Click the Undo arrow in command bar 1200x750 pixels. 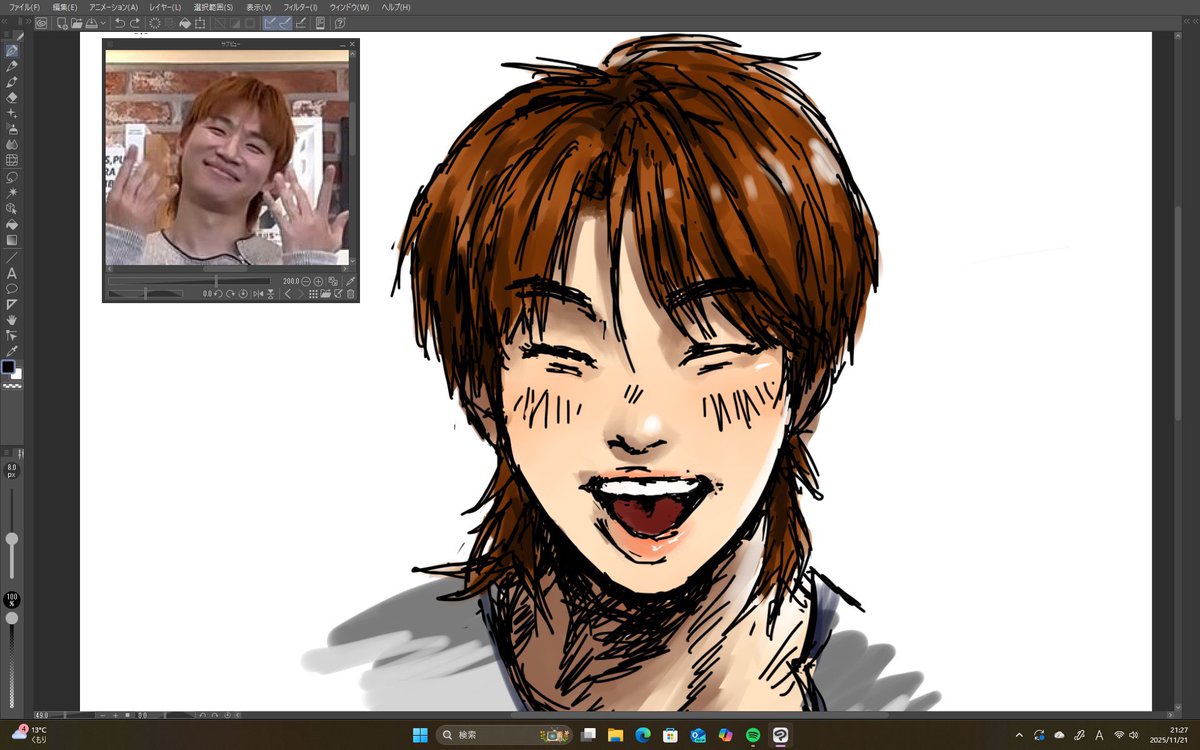click(120, 23)
